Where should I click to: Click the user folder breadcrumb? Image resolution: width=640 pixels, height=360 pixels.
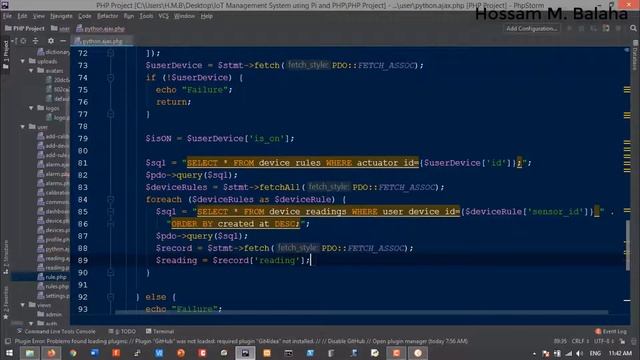60,29
